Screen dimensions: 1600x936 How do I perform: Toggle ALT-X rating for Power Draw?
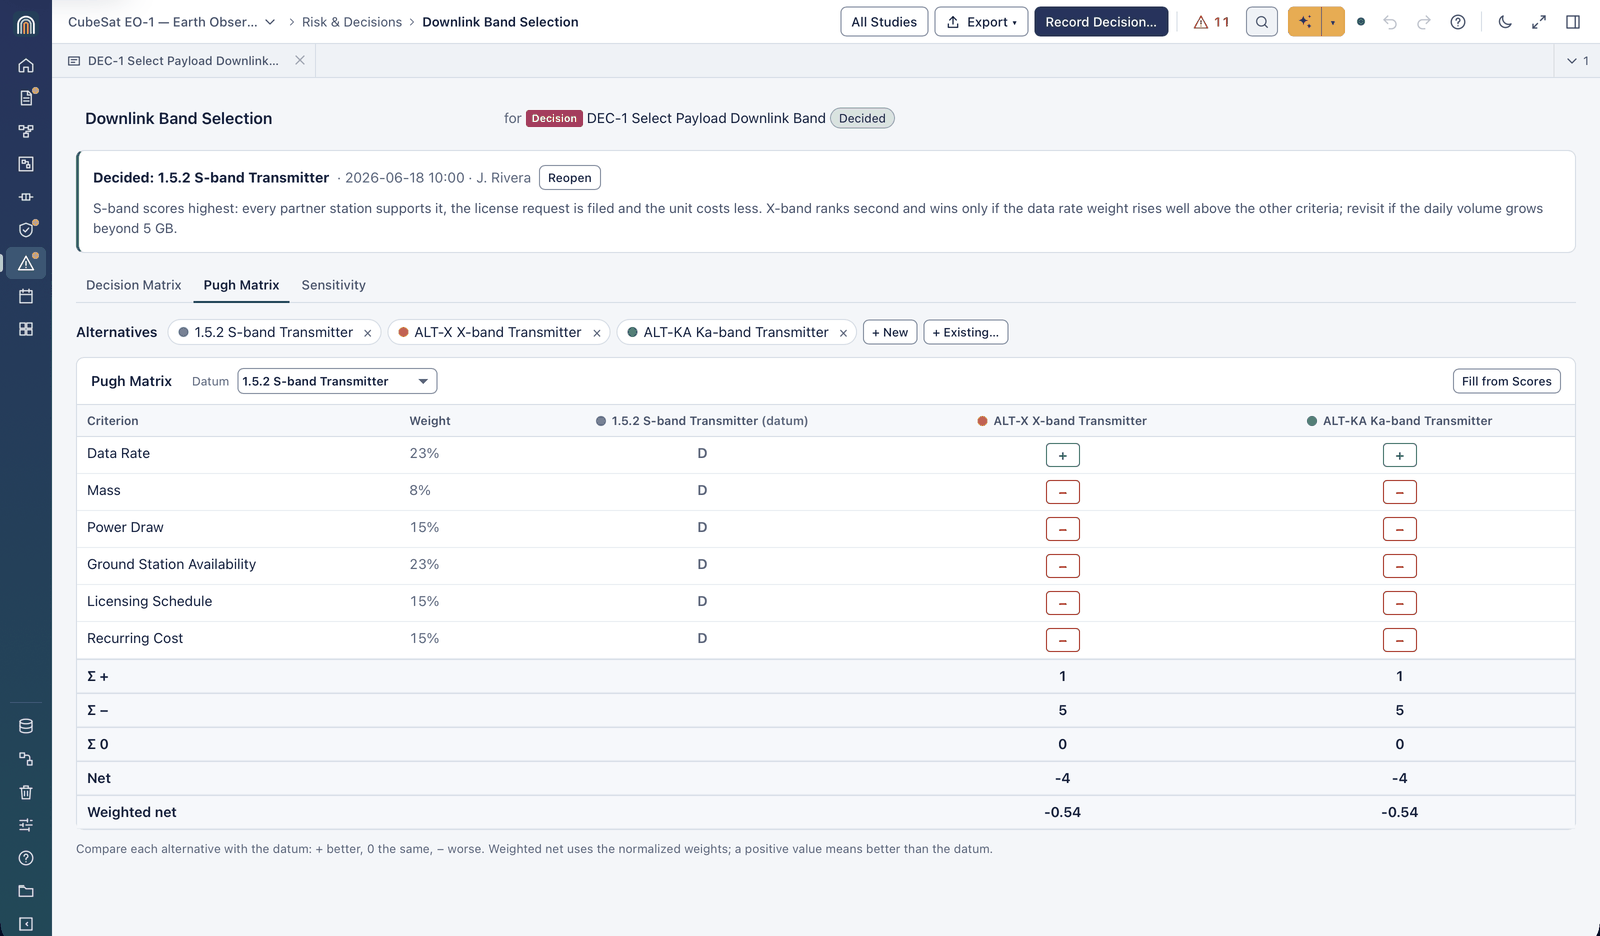[x=1062, y=529]
